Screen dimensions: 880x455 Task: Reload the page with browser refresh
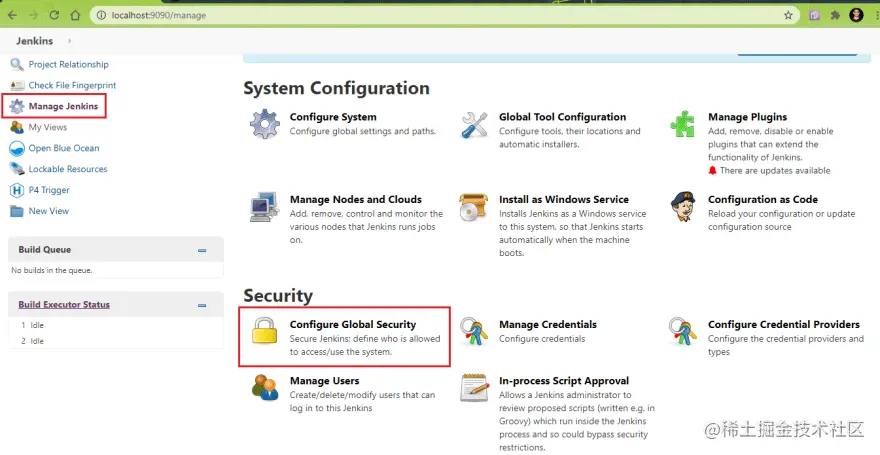pyautogui.click(x=54, y=15)
